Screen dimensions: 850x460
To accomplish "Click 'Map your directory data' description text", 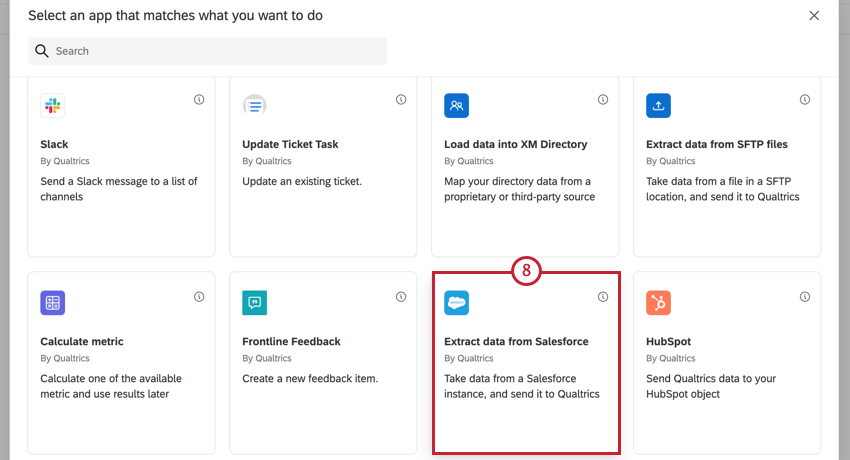I will pos(519,189).
